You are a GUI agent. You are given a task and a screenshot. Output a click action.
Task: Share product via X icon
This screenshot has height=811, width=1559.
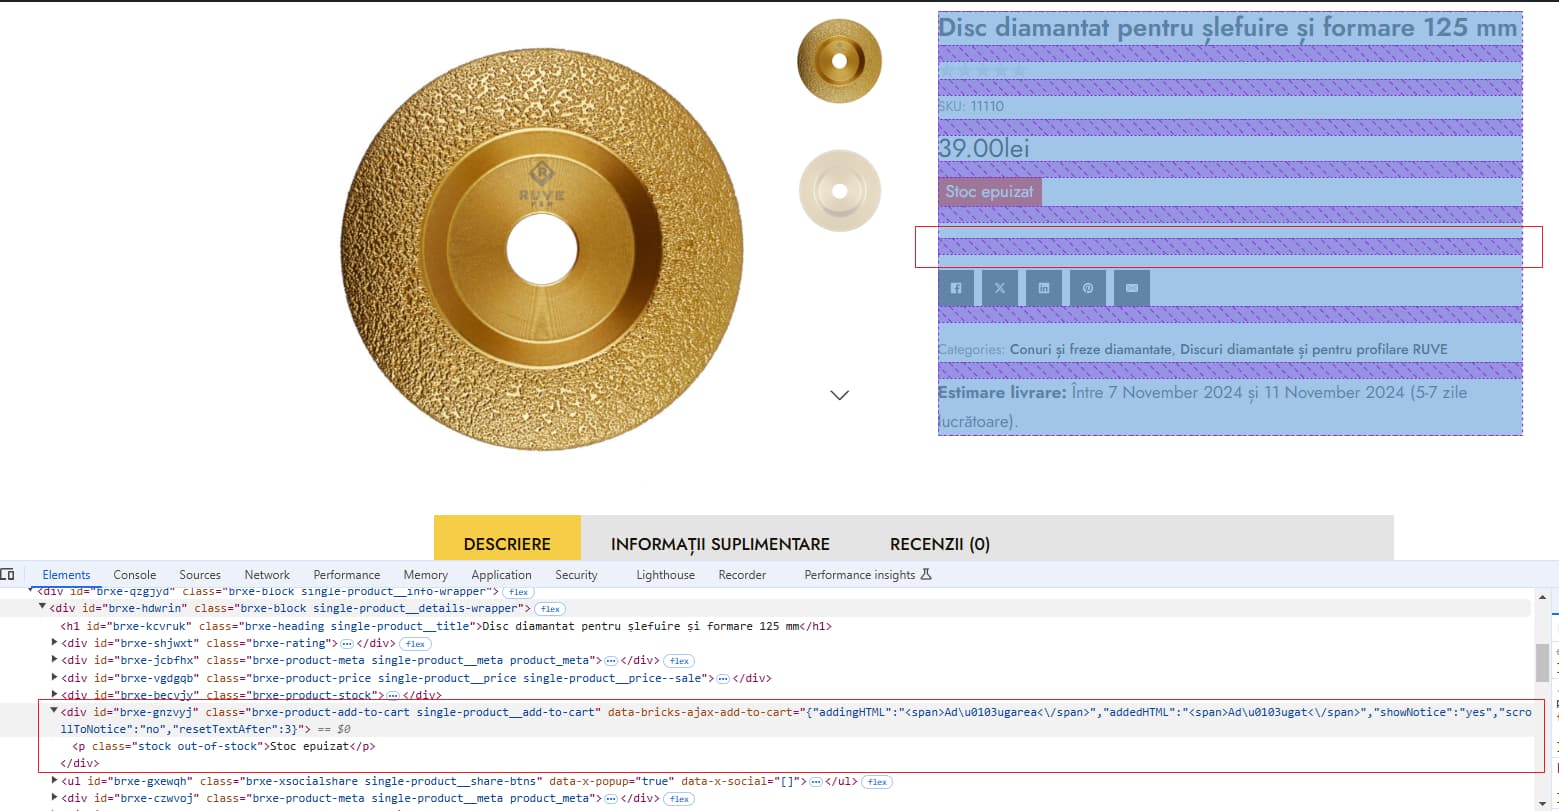[x=1000, y=288]
